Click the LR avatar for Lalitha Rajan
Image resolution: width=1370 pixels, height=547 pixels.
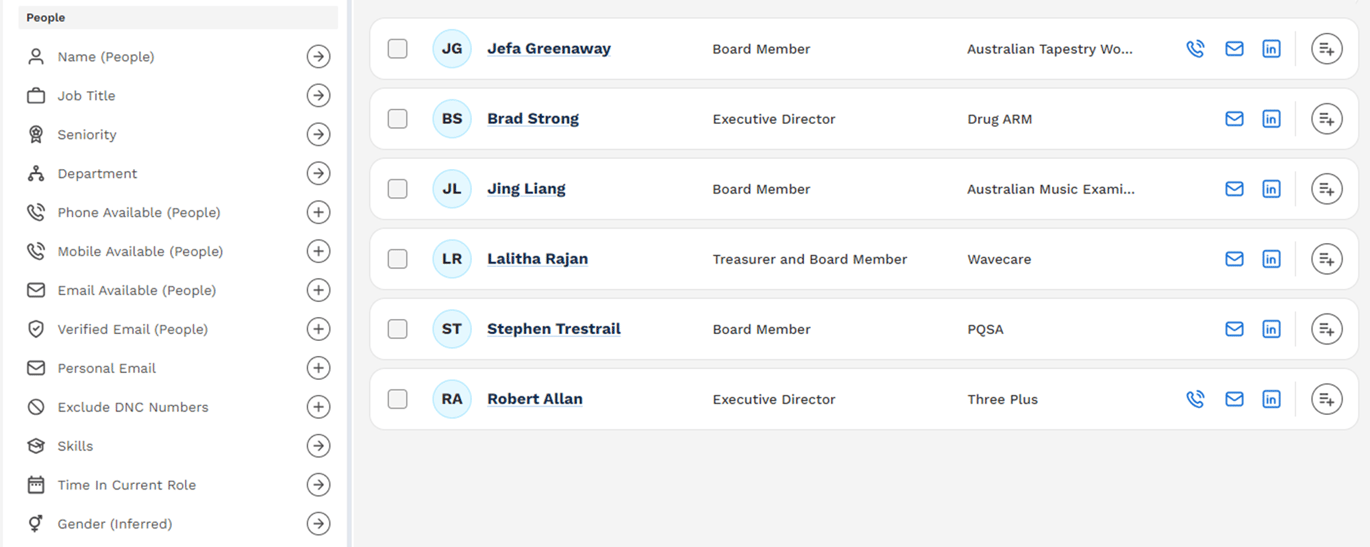452,259
